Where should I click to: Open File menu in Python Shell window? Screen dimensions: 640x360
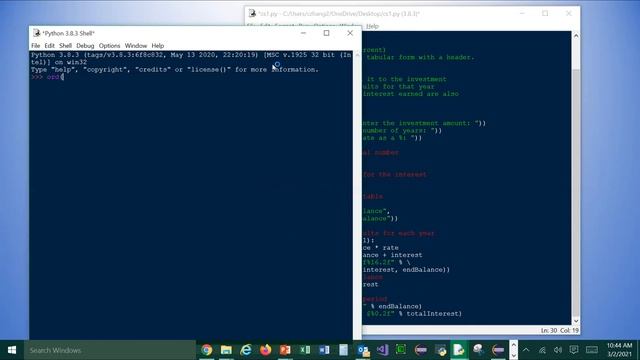point(36,46)
